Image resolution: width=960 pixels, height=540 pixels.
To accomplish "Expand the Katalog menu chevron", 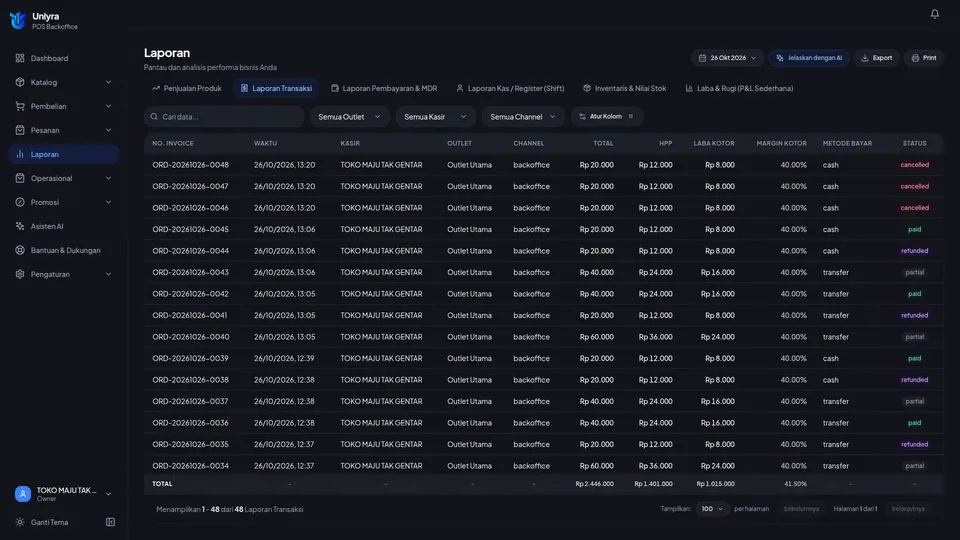I will click(x=108, y=82).
